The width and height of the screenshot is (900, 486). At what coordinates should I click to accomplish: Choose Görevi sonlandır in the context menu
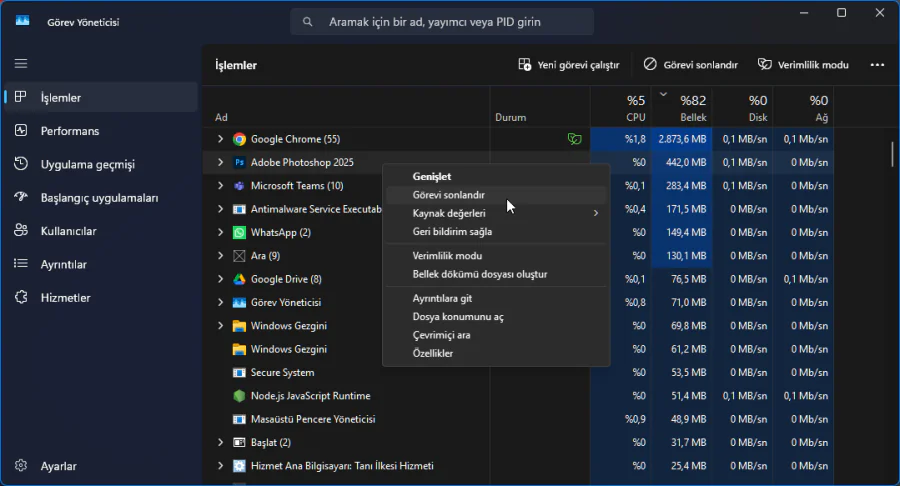point(496,195)
